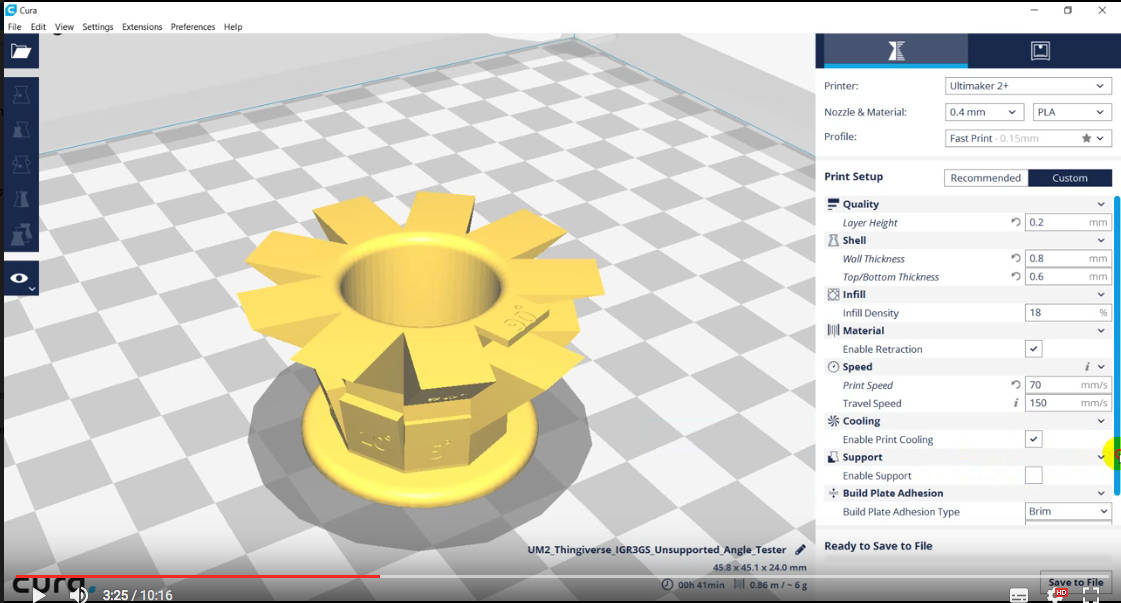Click the info icon beside Travel Speed

1015,403
